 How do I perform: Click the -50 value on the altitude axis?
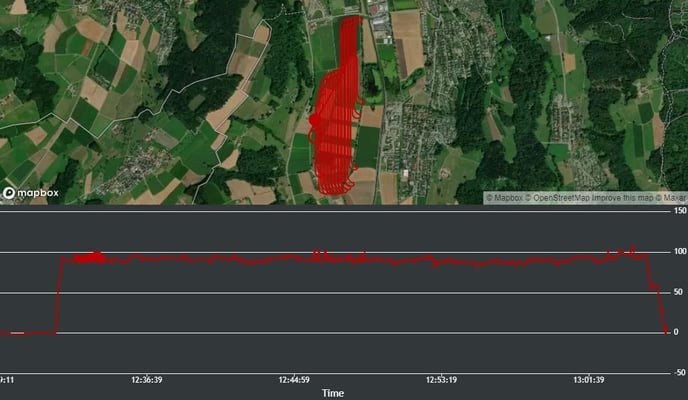click(x=680, y=372)
